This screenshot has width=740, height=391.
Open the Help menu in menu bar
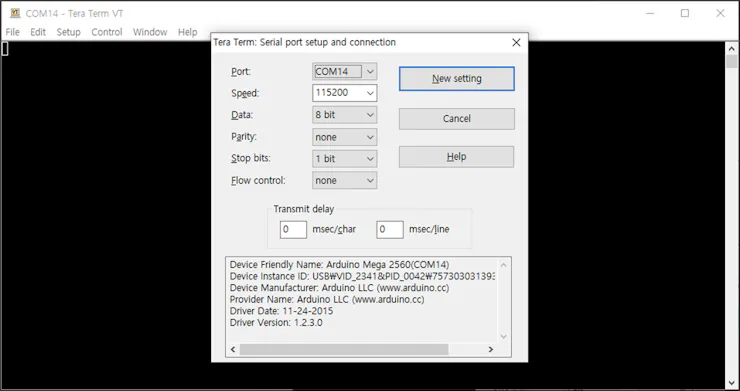click(187, 32)
